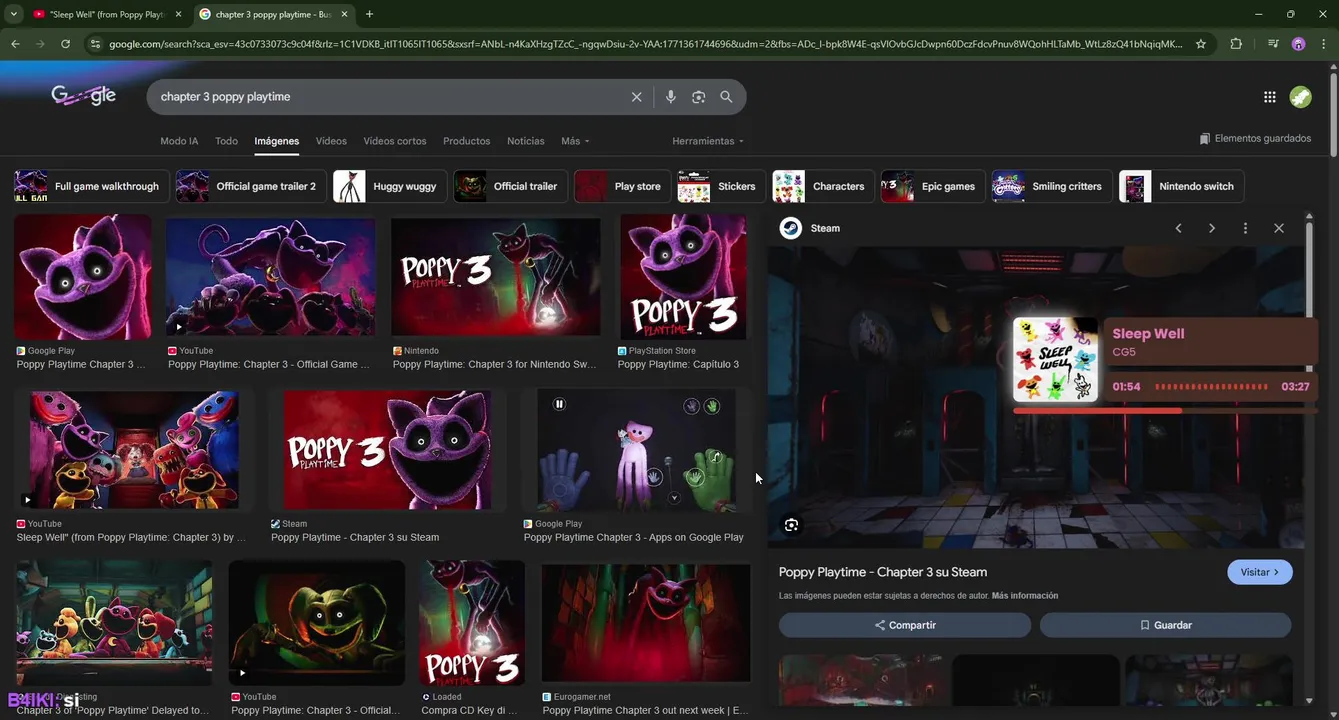The height and width of the screenshot is (720, 1339).
Task: Open Google Lens image search icon
Action: click(698, 97)
